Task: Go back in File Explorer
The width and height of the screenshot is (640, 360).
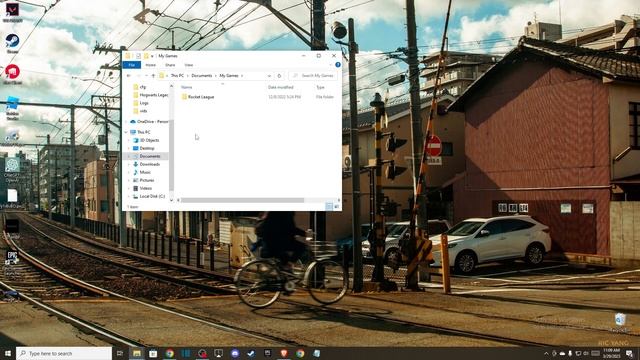Action: point(129,76)
